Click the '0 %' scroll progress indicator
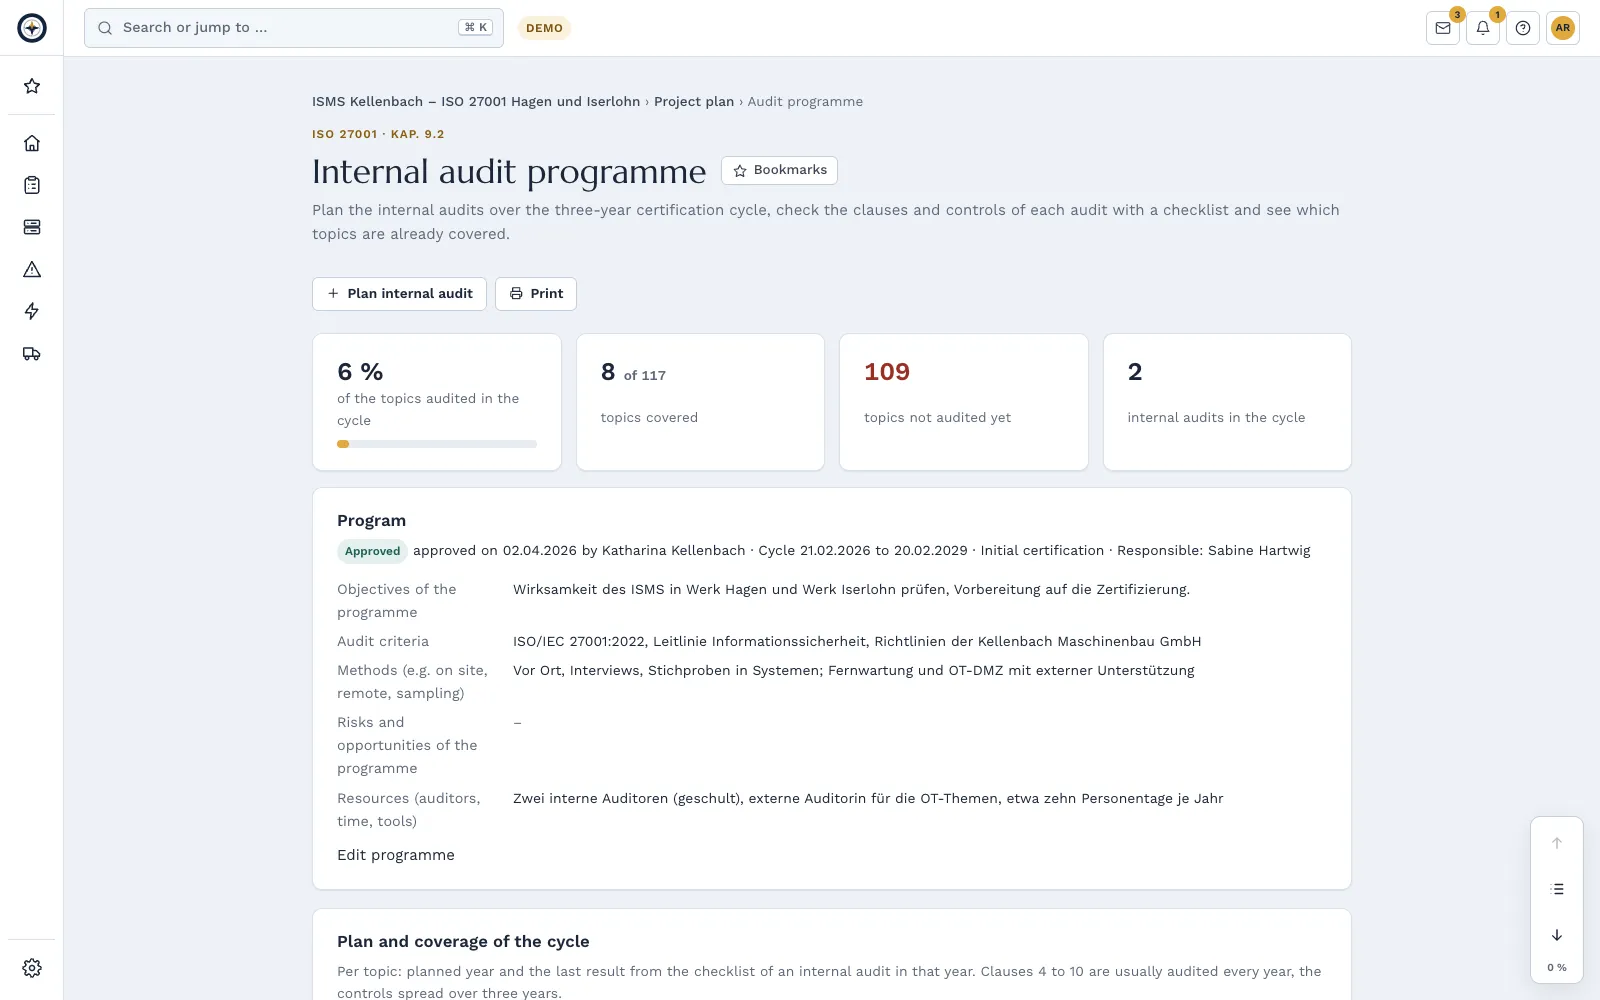 (1557, 968)
